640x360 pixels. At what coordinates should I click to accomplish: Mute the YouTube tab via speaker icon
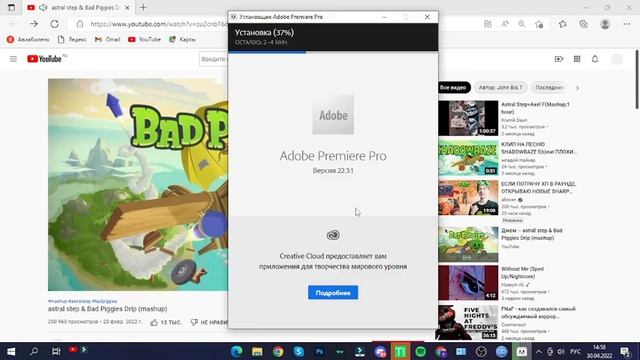pos(43,7)
